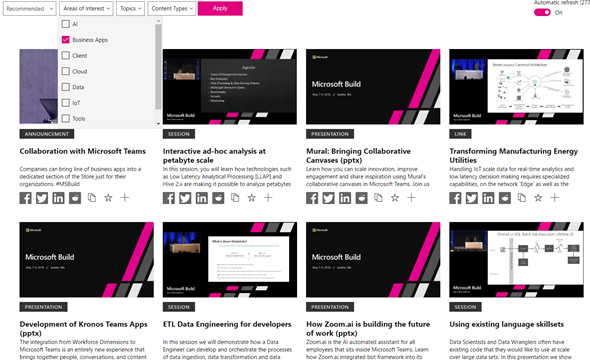Screen dimensions: 590x360
Task: Share Collaboration with Microsoft Teams on Facebook
Action: click(x=26, y=198)
